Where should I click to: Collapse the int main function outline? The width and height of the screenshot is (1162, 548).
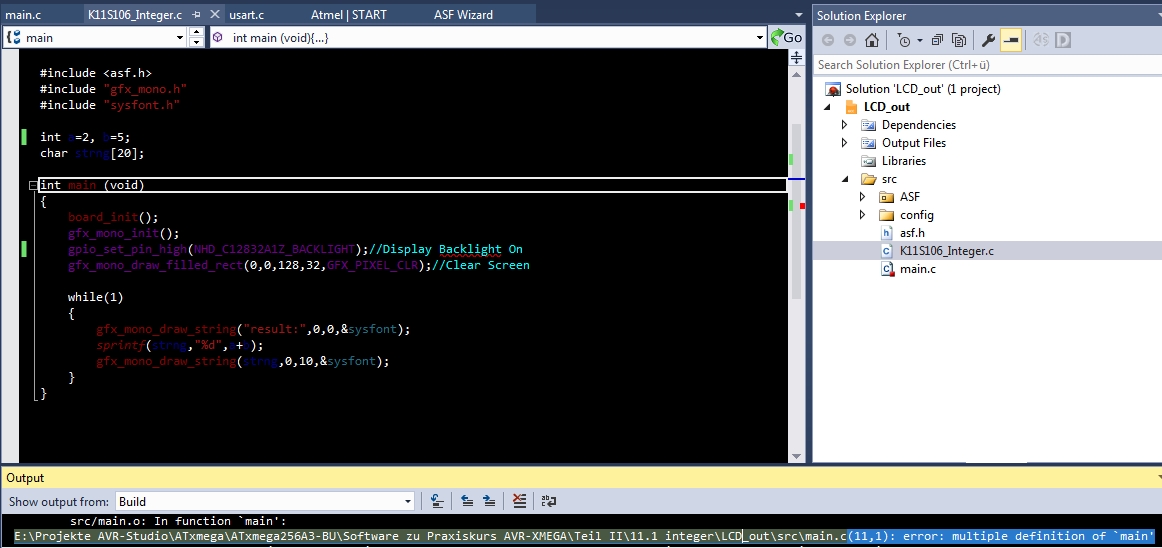coord(33,185)
